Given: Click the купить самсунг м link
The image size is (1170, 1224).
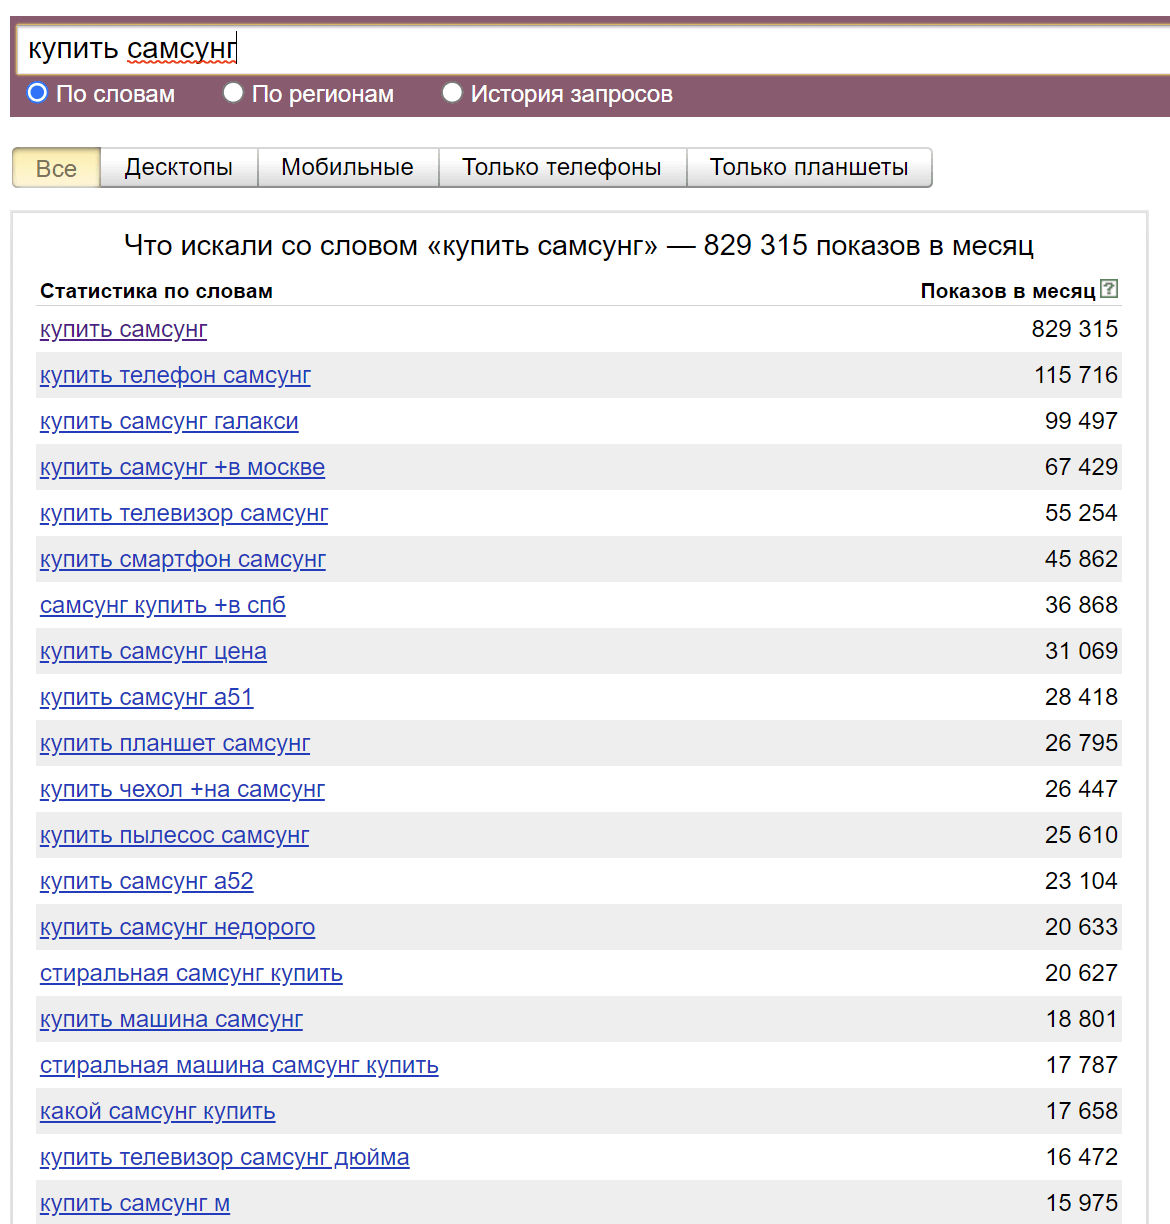Looking at the screenshot, I should (x=135, y=1203).
